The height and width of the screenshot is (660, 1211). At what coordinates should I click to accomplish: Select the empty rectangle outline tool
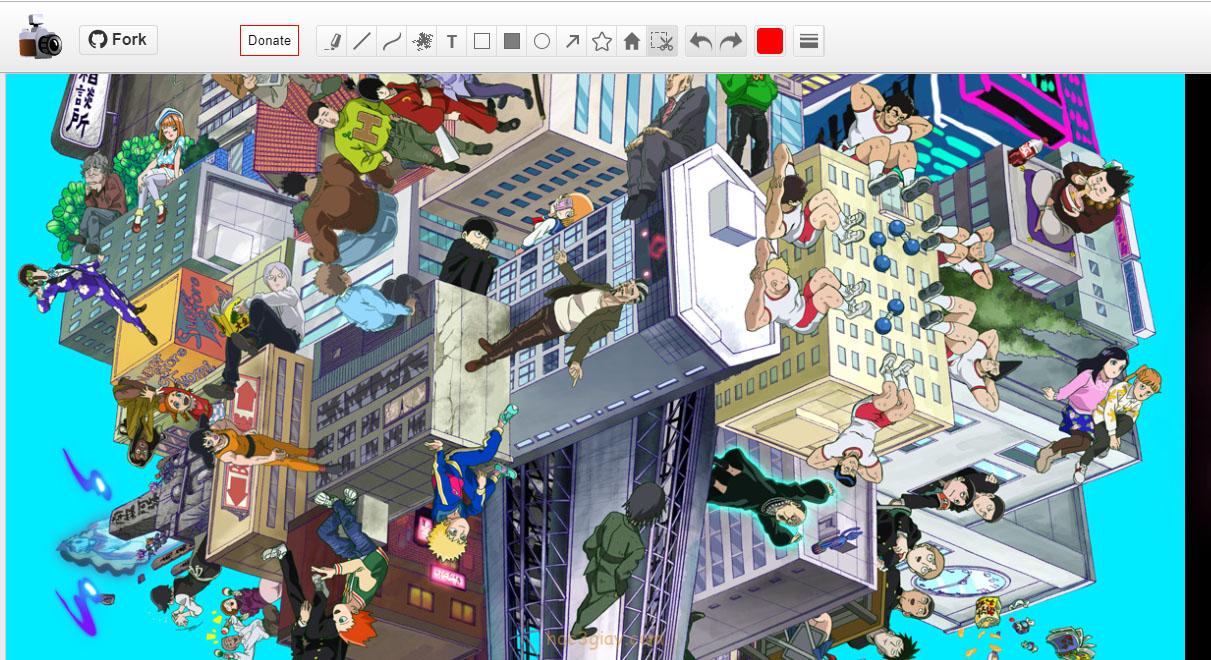482,41
